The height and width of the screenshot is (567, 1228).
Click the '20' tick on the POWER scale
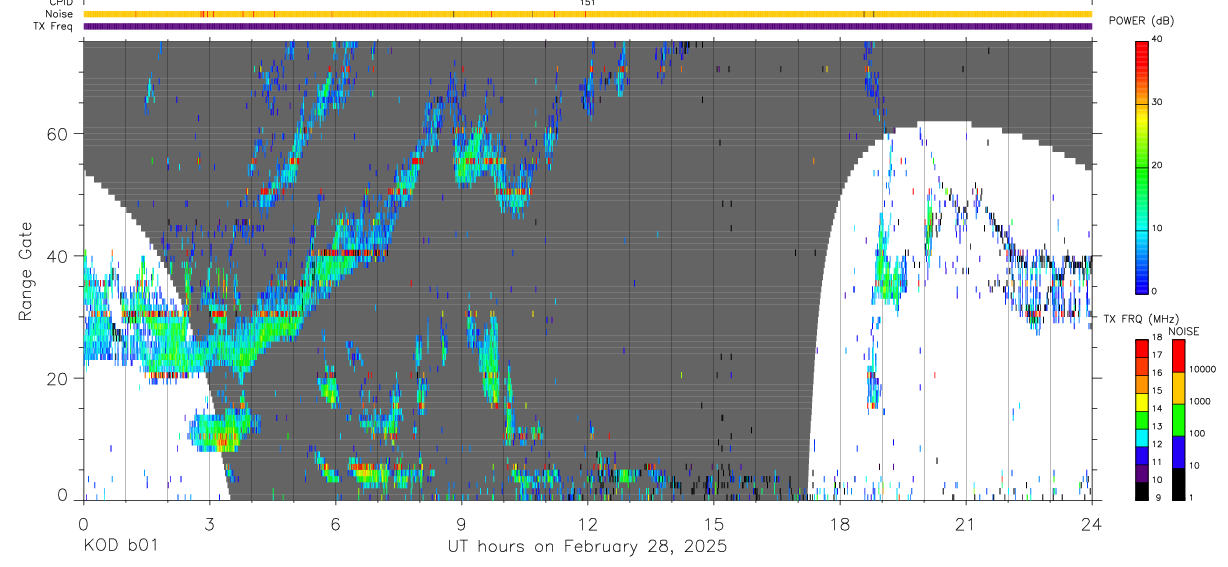(1158, 165)
